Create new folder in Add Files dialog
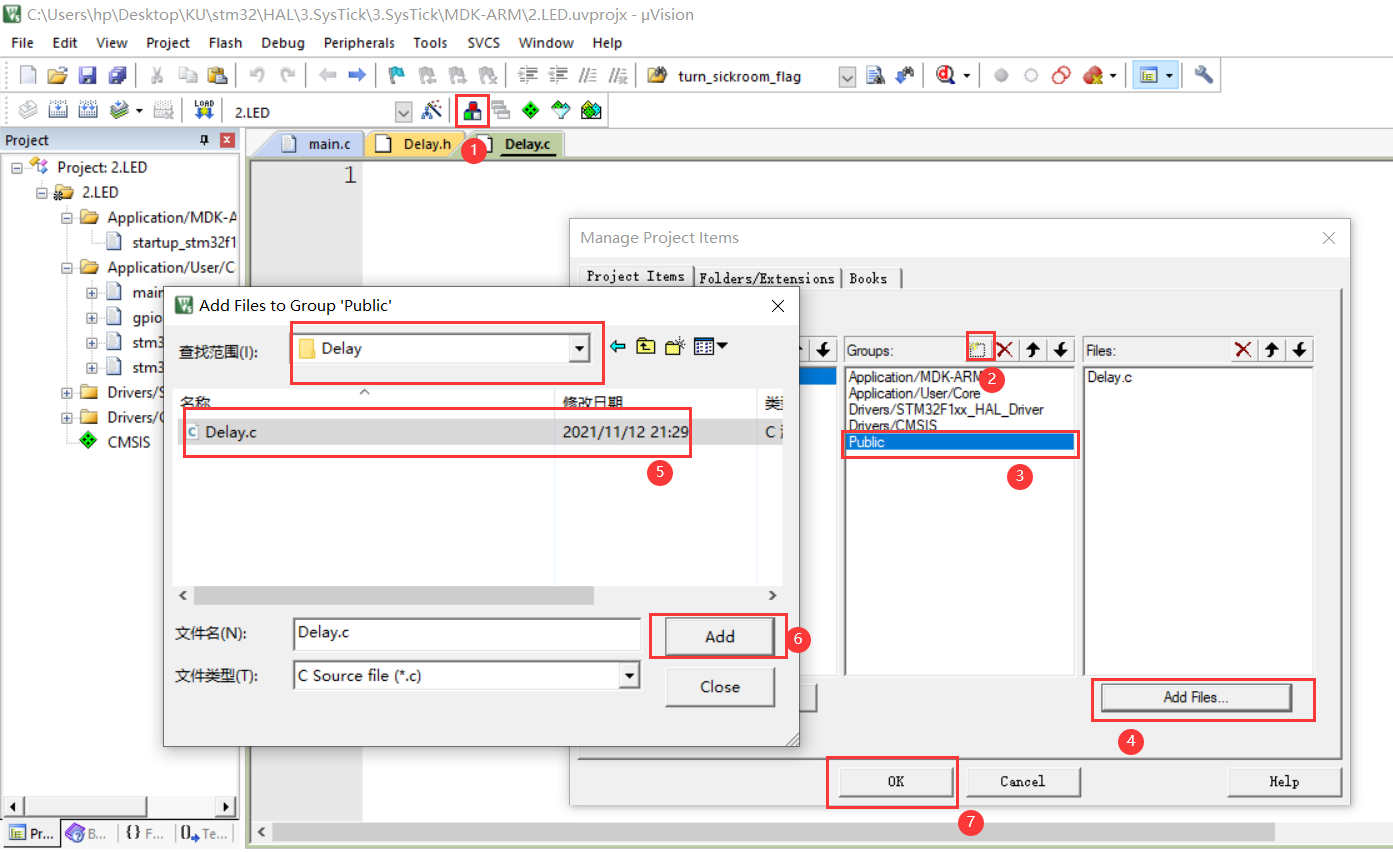The width and height of the screenshot is (1393, 852). click(675, 347)
